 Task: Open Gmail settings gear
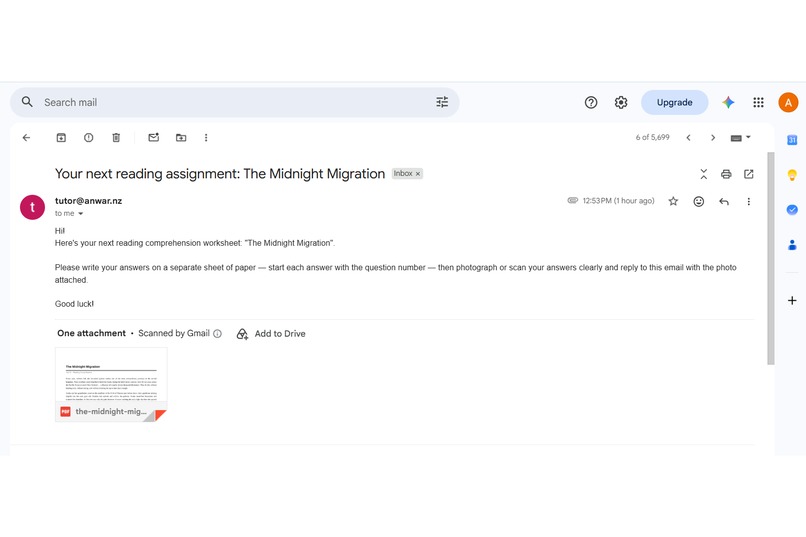(621, 102)
